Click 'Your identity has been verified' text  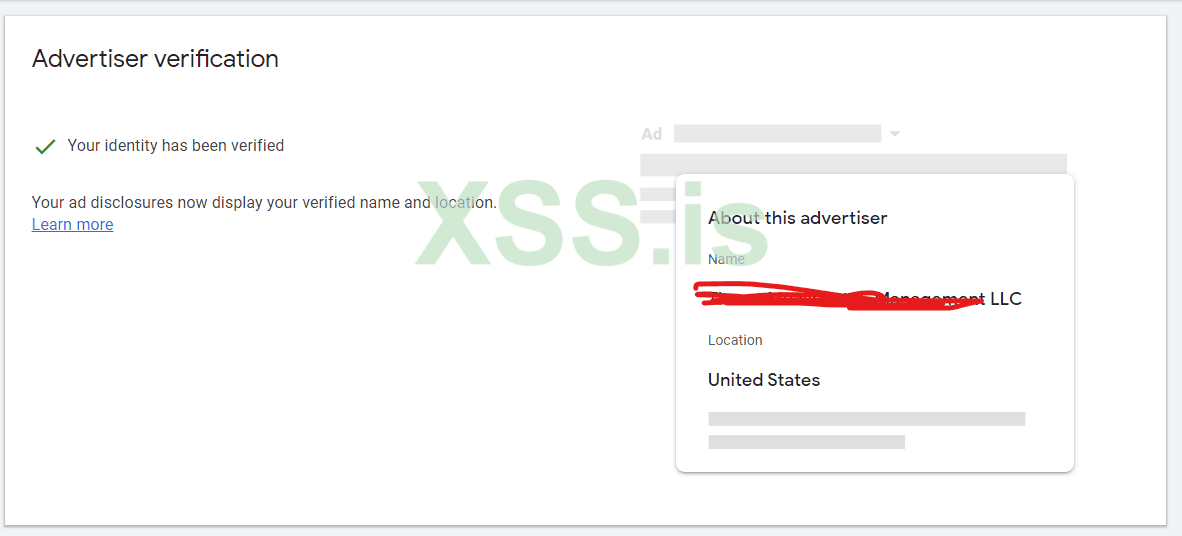click(x=176, y=145)
